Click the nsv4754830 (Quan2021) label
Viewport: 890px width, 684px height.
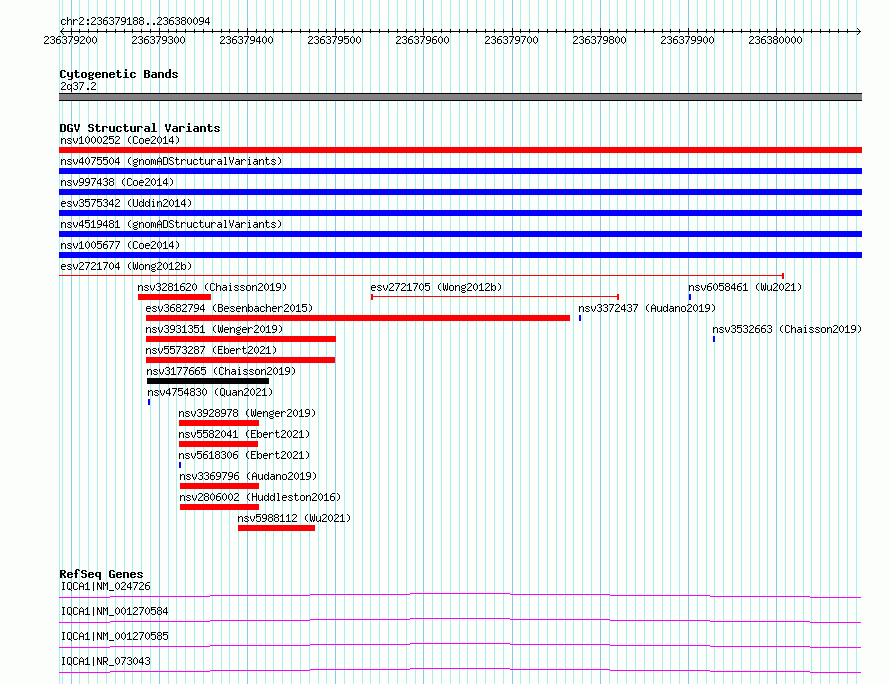point(210,392)
